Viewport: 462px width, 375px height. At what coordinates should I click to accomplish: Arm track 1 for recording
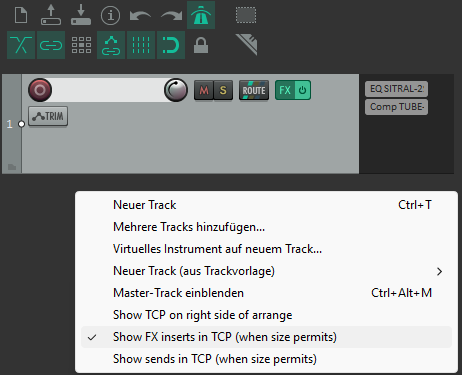tap(40, 90)
